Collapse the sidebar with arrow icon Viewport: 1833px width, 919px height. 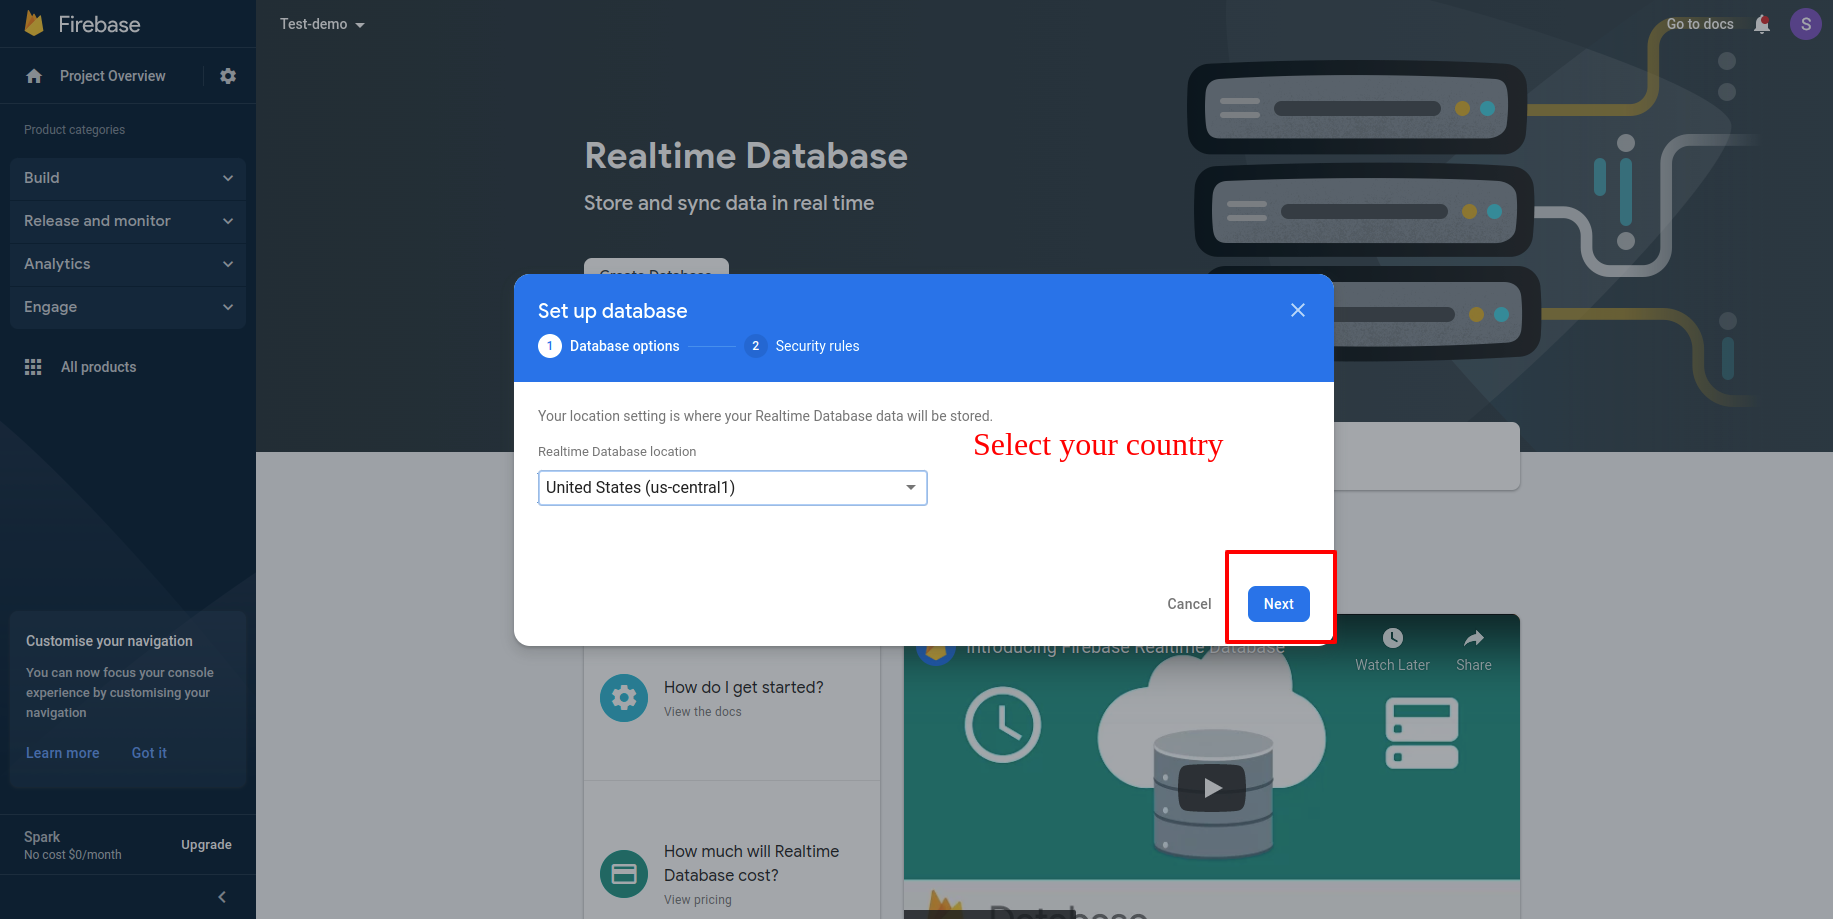[222, 897]
